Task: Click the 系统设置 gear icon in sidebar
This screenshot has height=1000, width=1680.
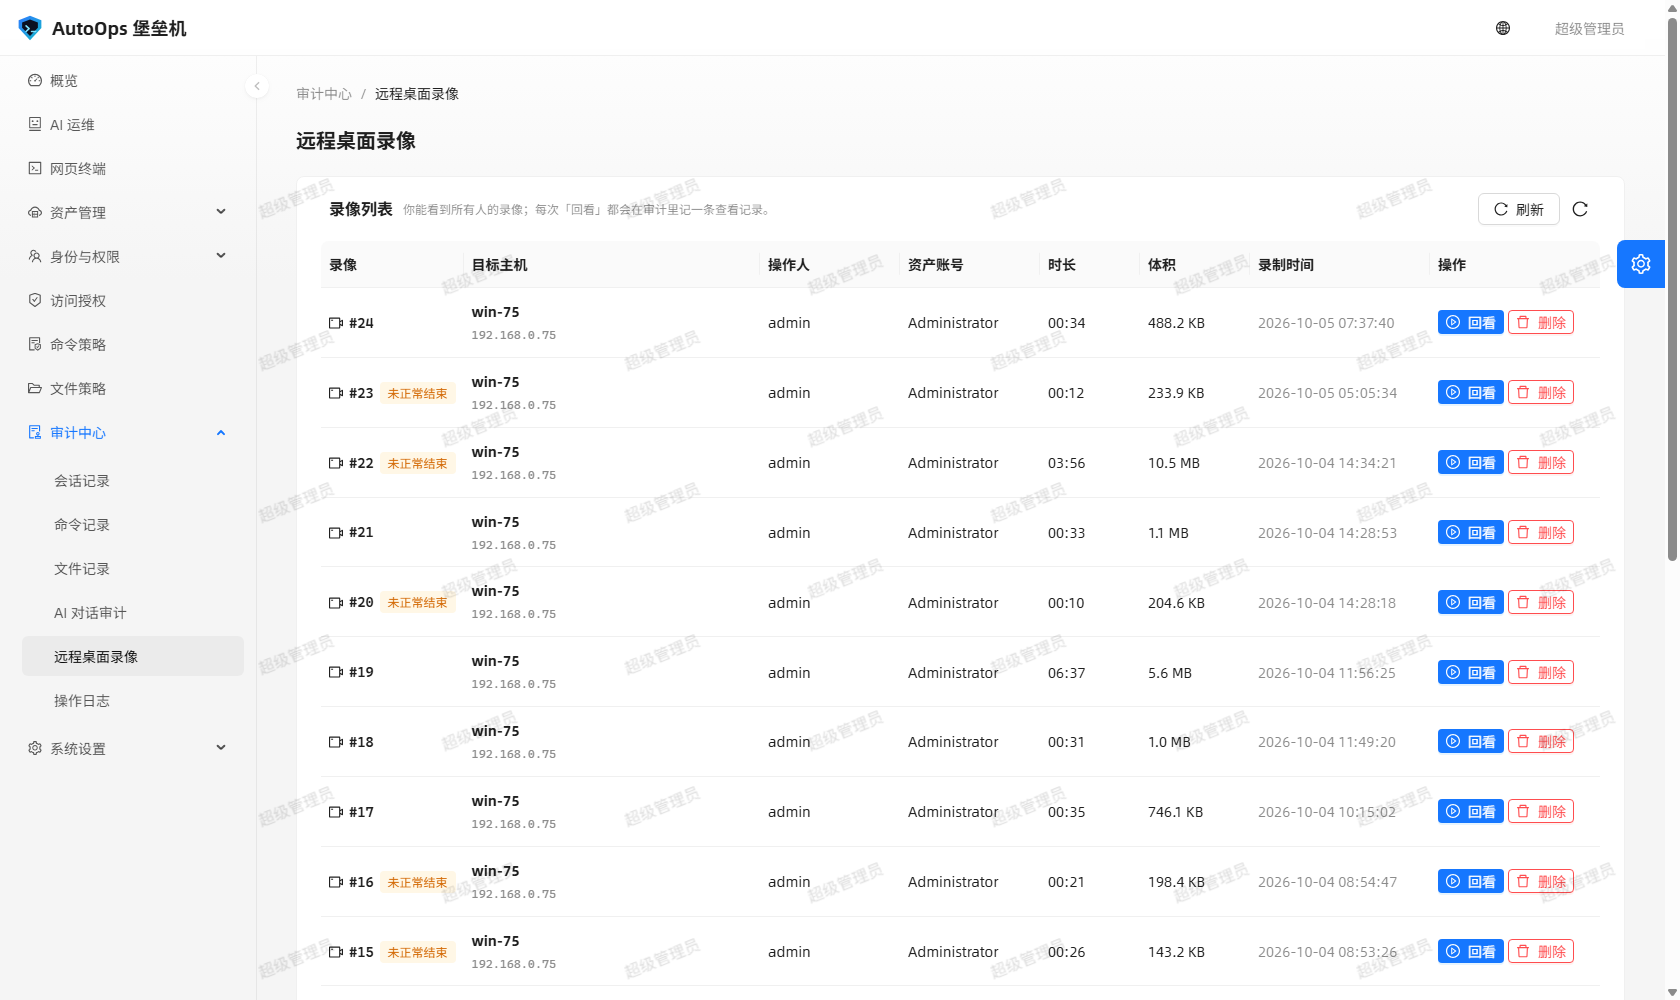Action: [x=35, y=748]
